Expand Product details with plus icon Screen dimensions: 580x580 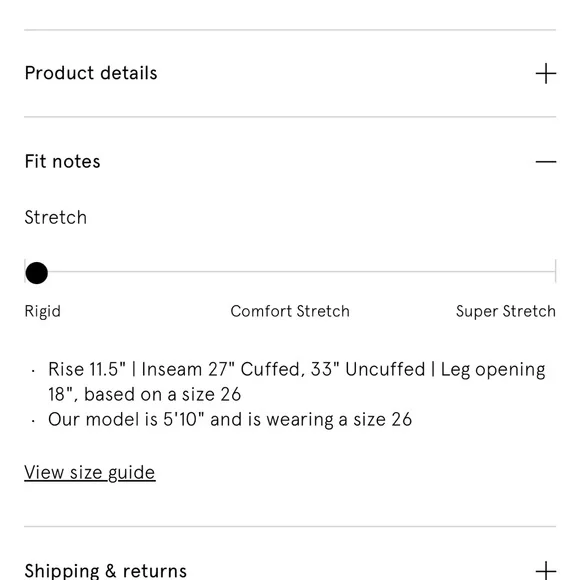click(x=546, y=73)
